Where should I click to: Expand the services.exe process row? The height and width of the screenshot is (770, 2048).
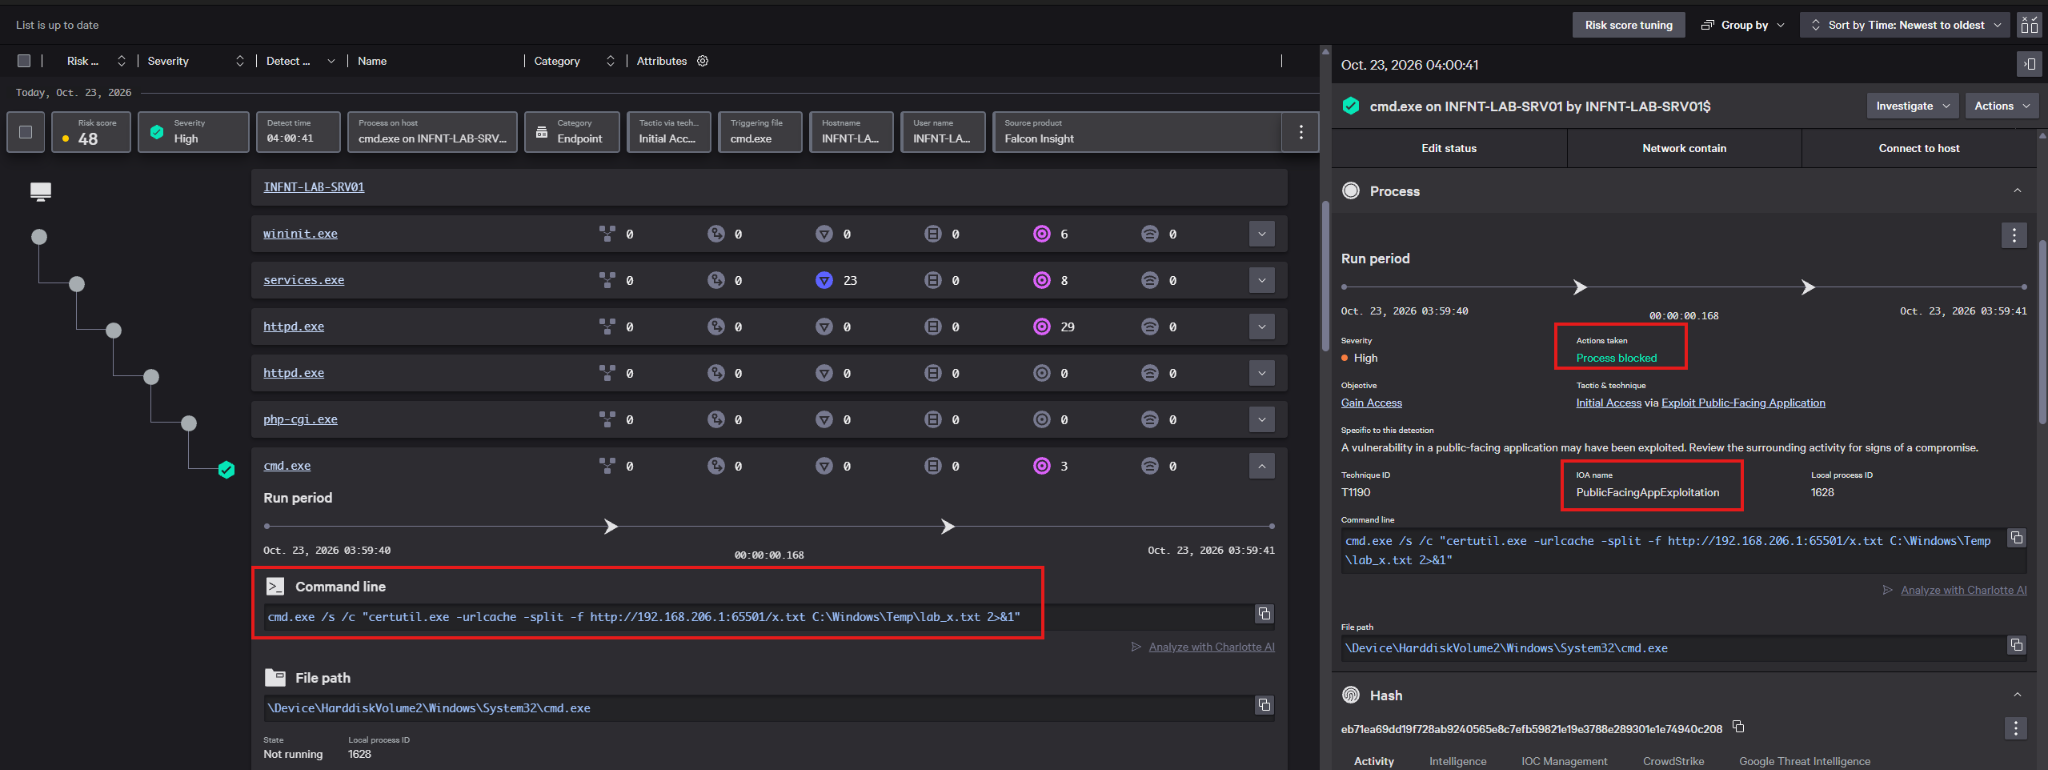[x=1262, y=280]
